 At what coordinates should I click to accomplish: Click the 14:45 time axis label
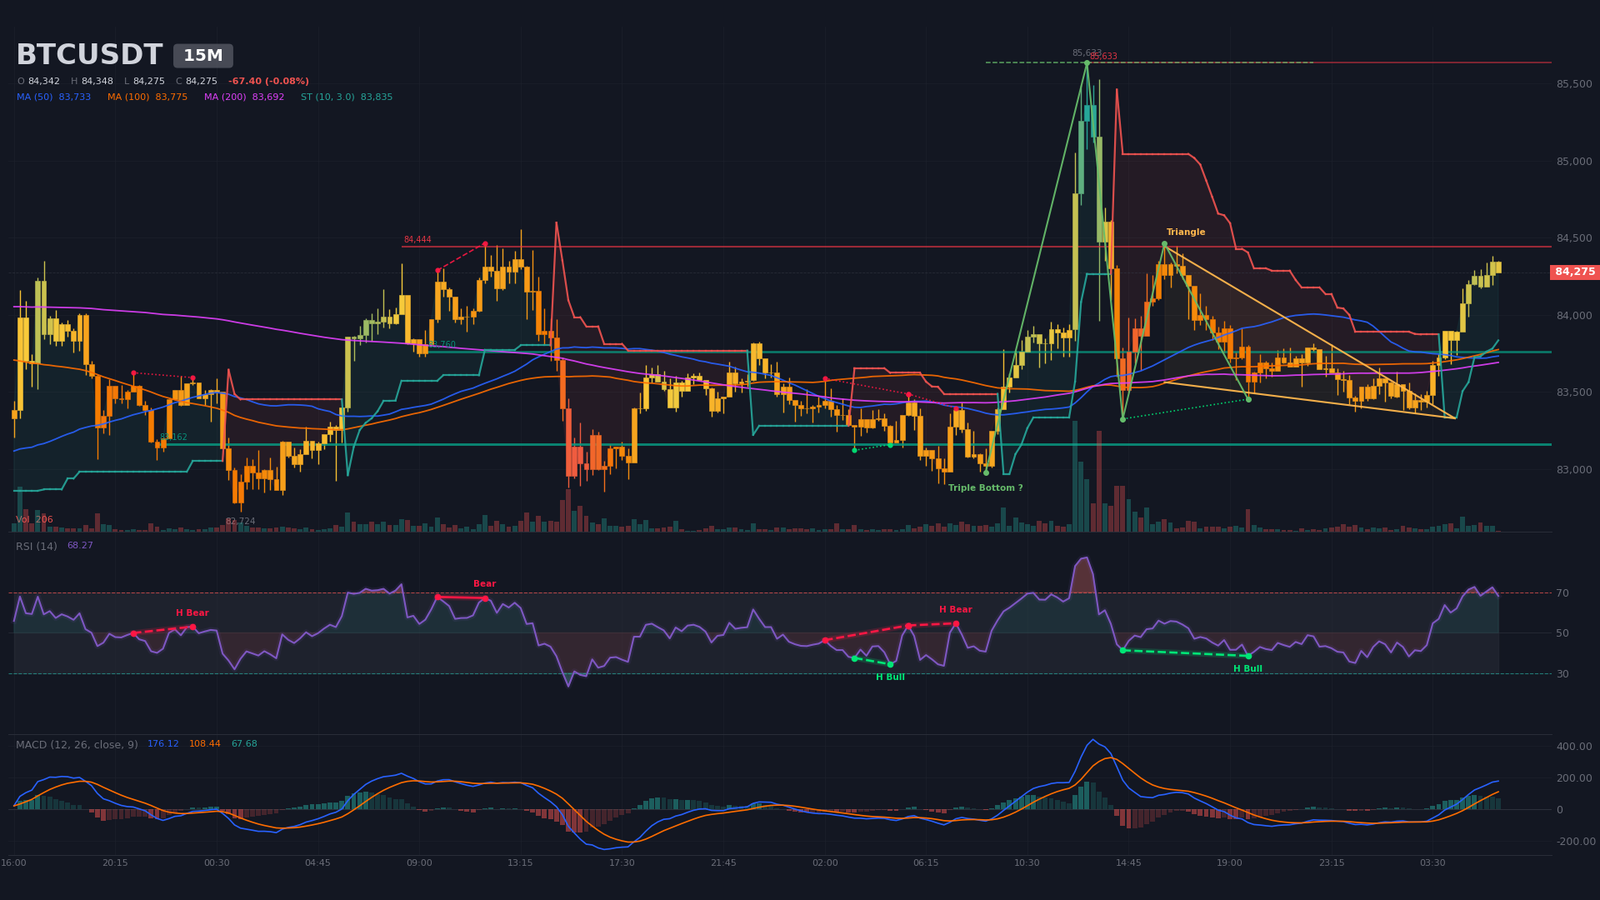tap(1128, 862)
